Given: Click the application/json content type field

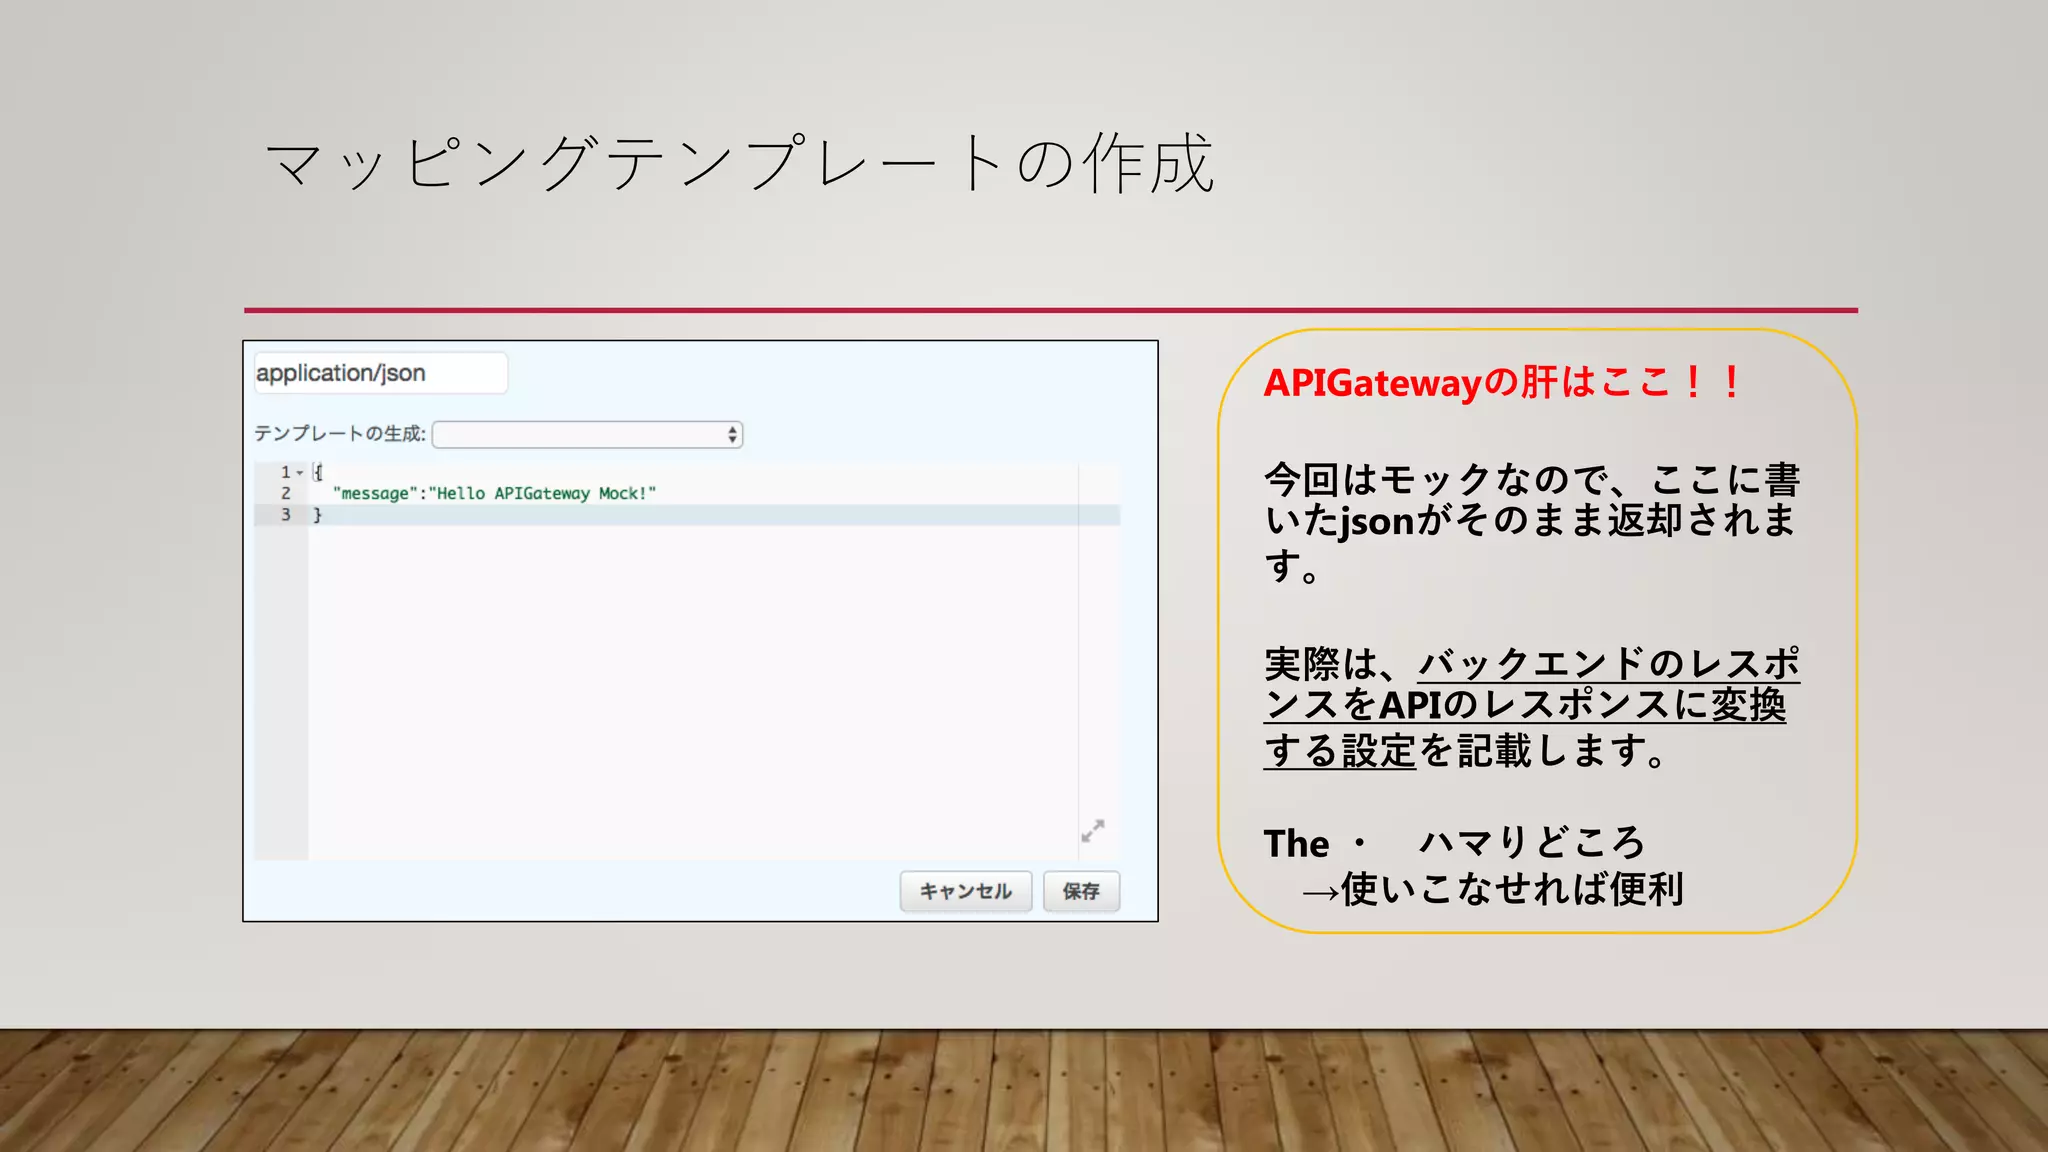Looking at the screenshot, I should coord(380,373).
